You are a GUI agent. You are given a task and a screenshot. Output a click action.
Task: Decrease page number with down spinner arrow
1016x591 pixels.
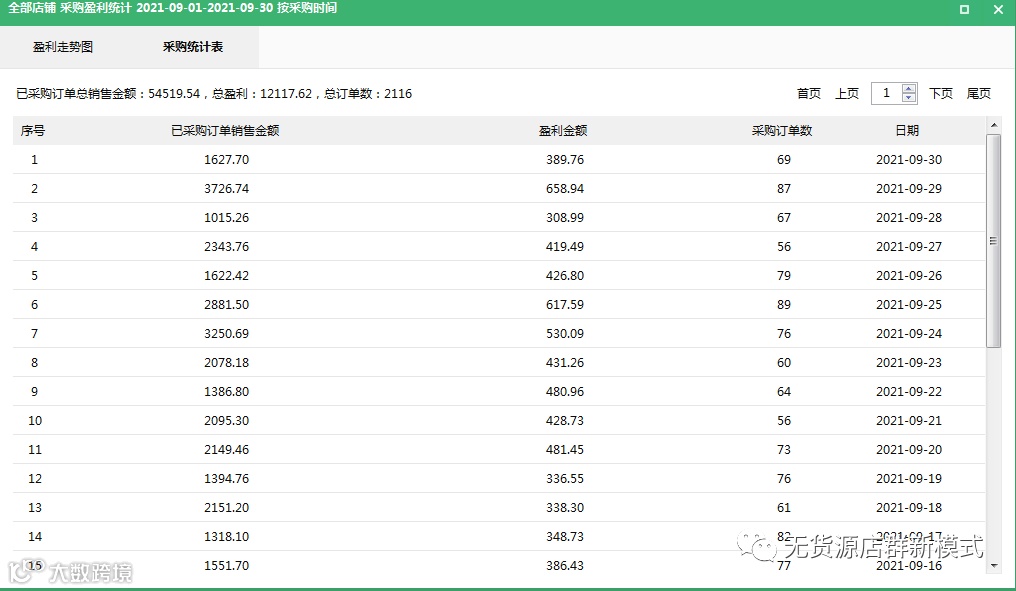(x=909, y=98)
